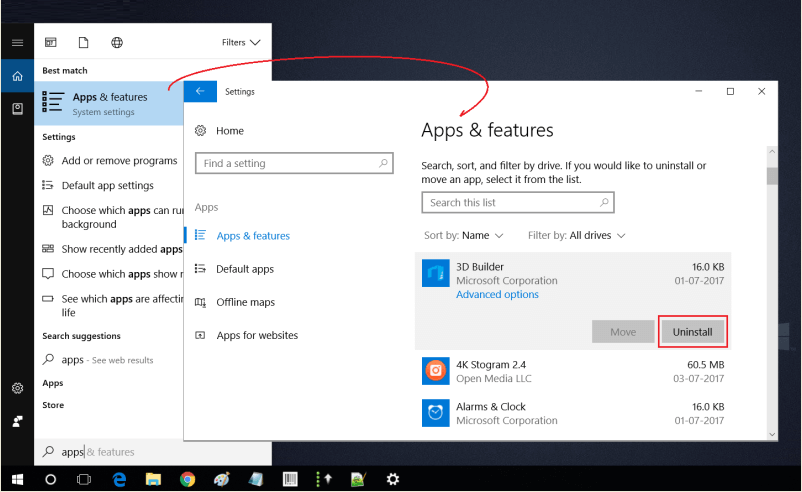Open the Filter by All drives dropdown
This screenshot has height=492, width=802.
click(576, 235)
